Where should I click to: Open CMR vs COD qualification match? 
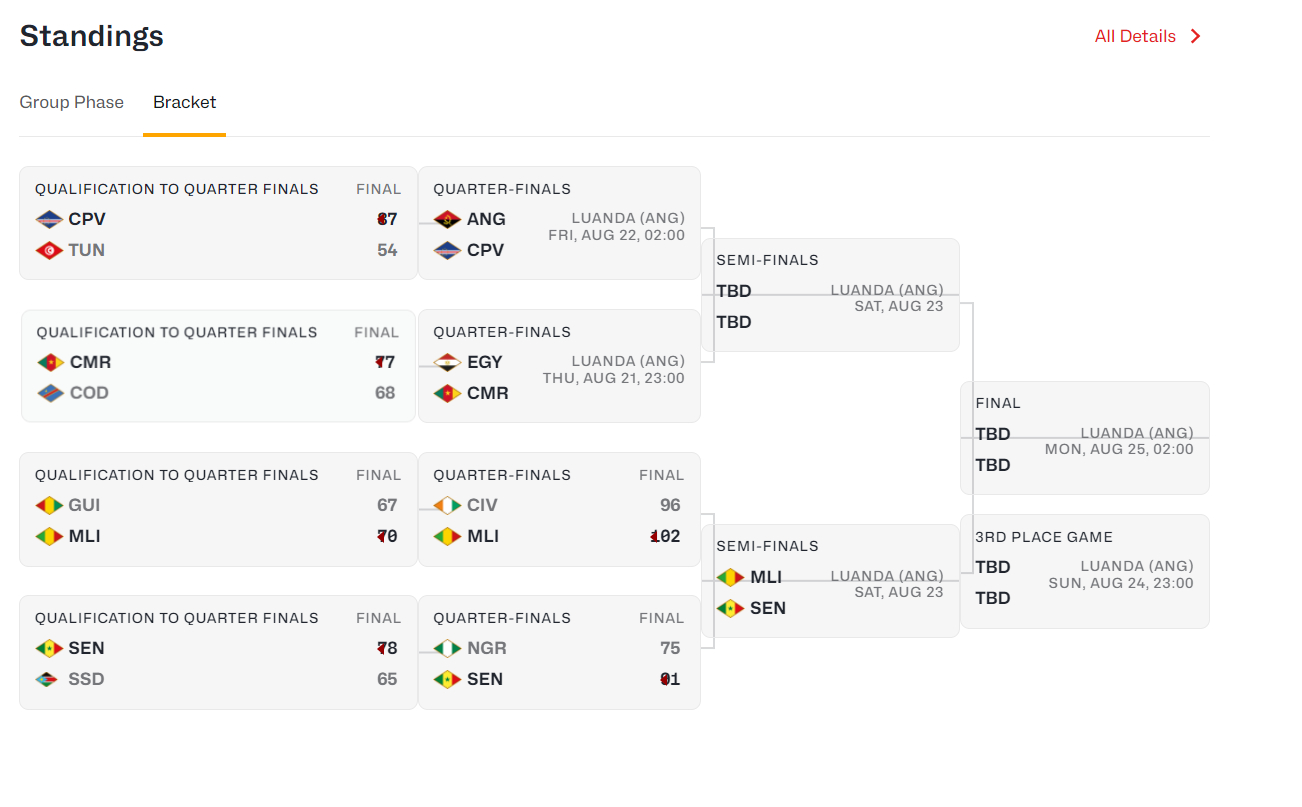tap(218, 366)
